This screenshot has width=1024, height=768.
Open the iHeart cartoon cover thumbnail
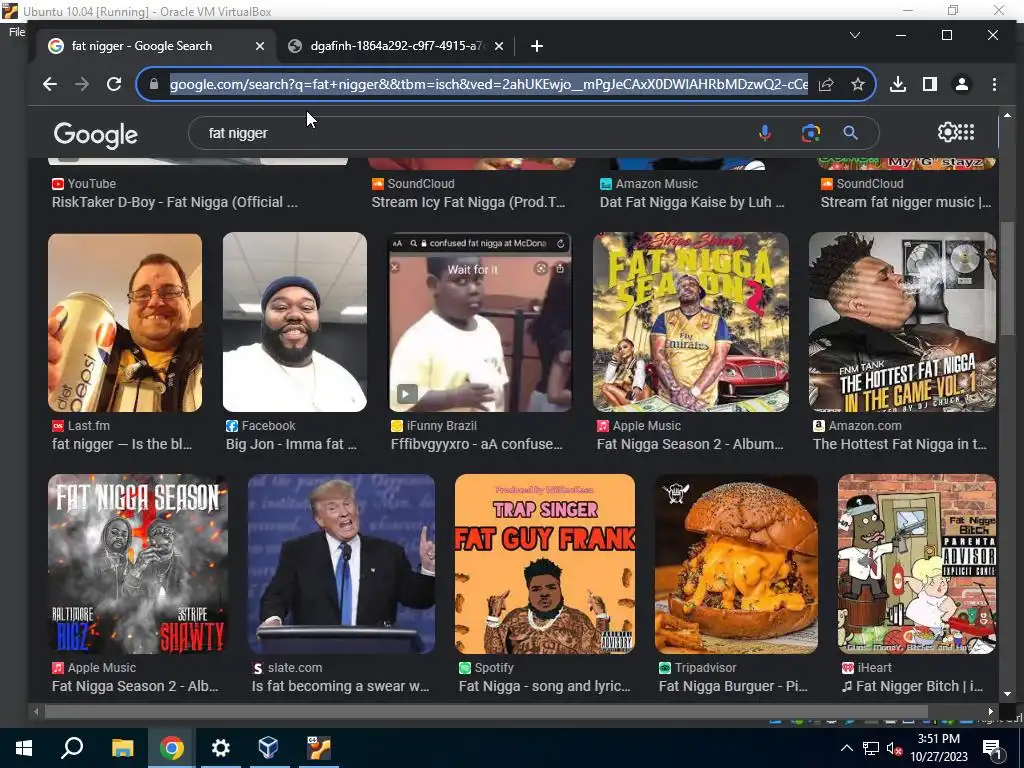(x=917, y=564)
